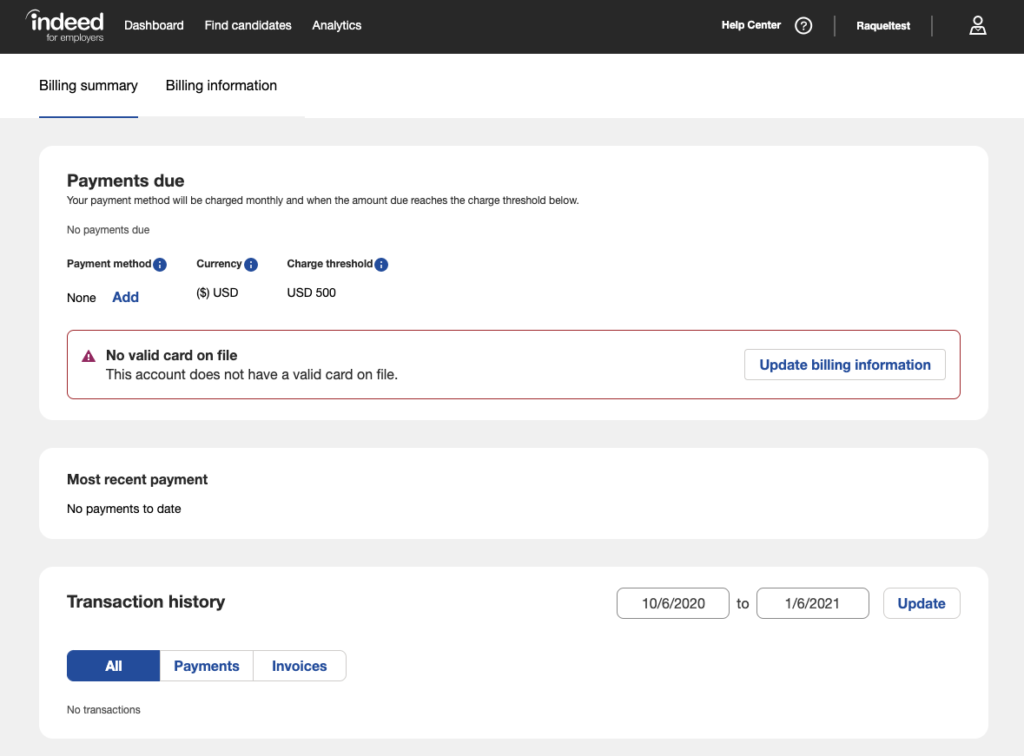The height and width of the screenshot is (756, 1024).
Task: Click Update billing information
Action: pyautogui.click(x=844, y=364)
